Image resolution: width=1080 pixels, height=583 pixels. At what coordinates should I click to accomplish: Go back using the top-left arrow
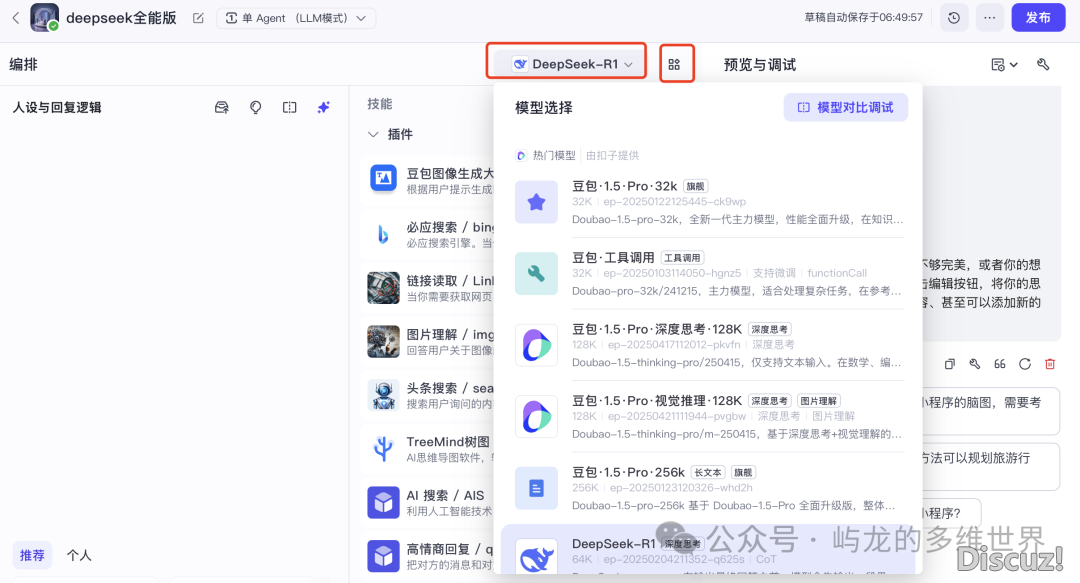tap(16, 18)
